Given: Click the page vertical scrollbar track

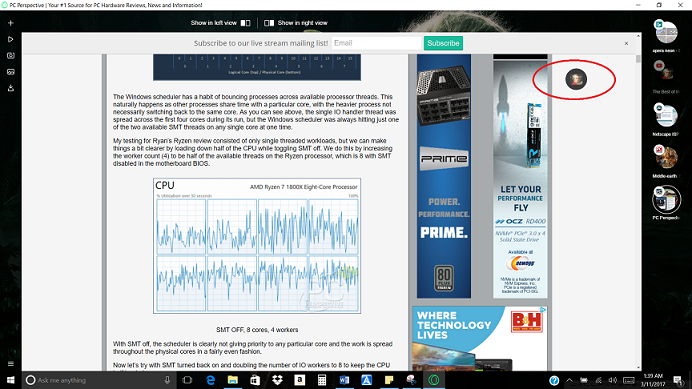Looking at the screenshot, I should (638, 212).
